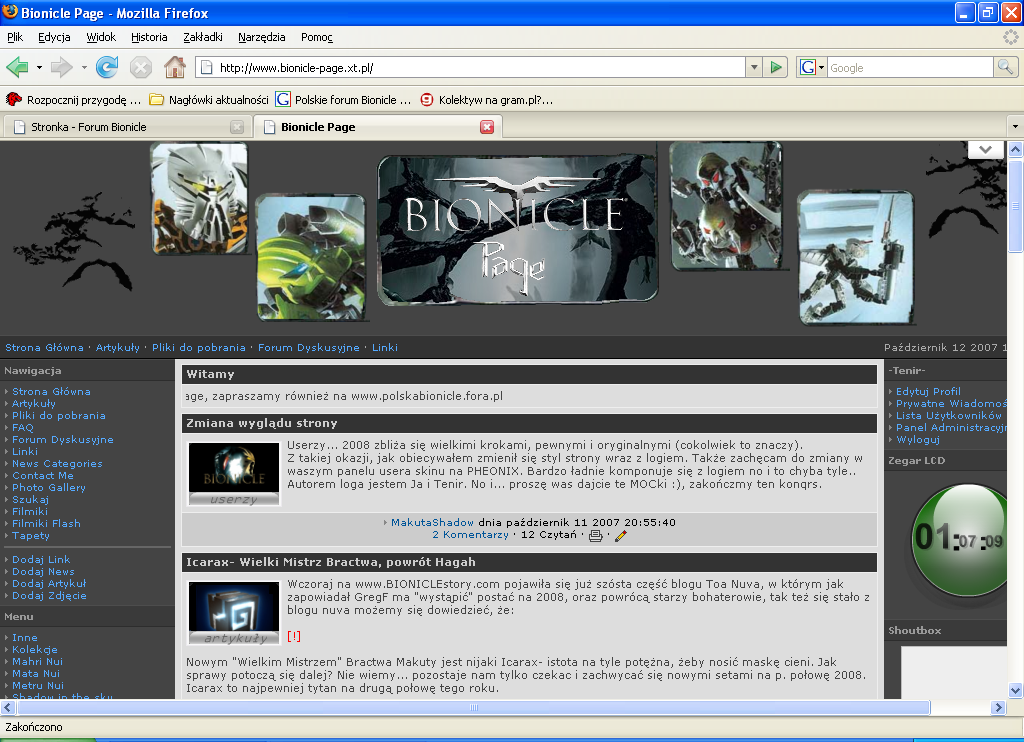
Task: Click the Reload page icon
Action: pos(107,67)
